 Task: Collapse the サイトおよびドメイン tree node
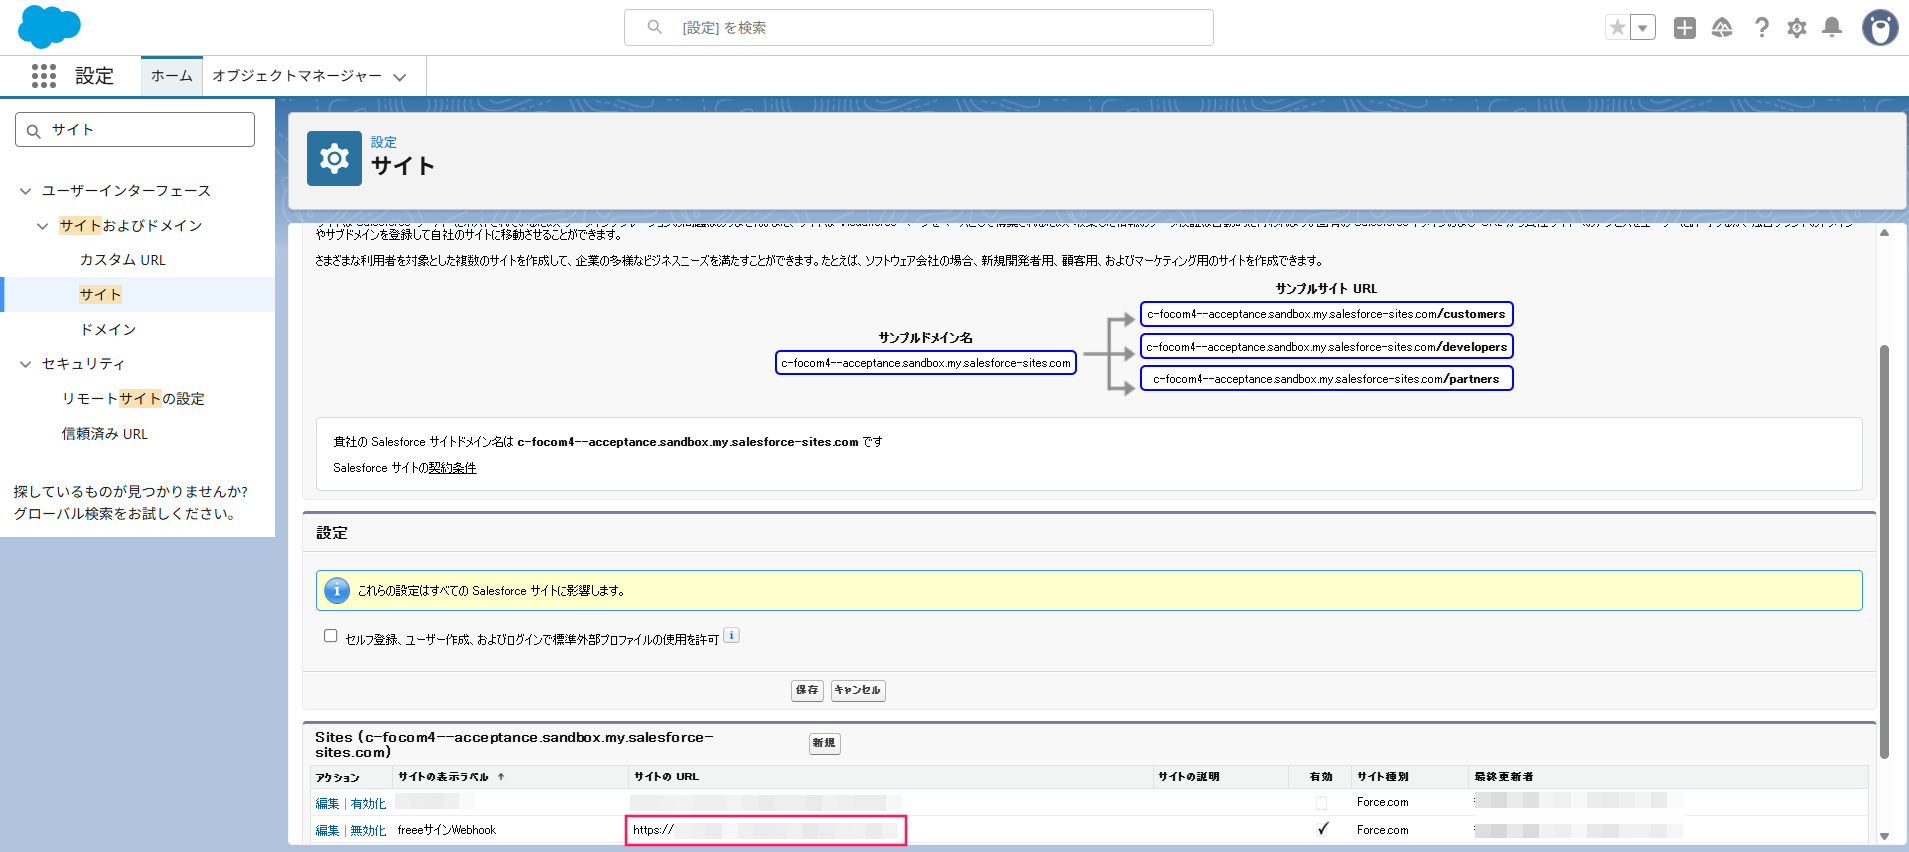pyautogui.click(x=43, y=226)
